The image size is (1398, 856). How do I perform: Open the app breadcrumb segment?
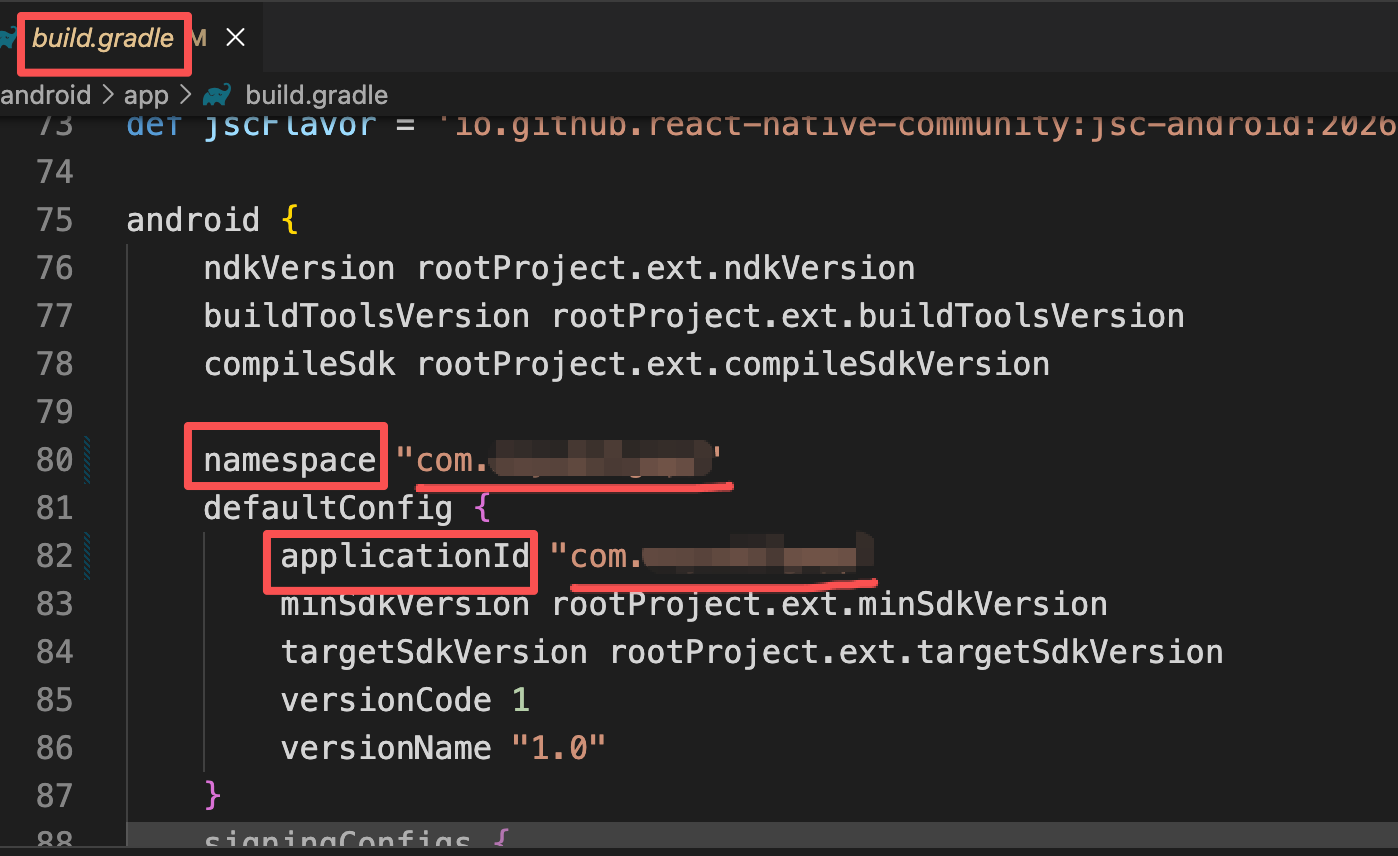(146, 95)
